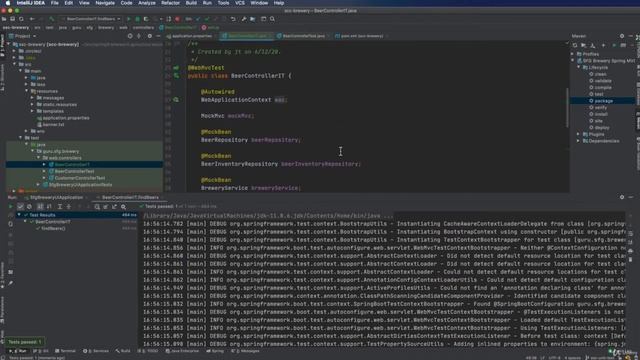Expand the java folder under test
The width and height of the screenshot is (640, 360).
click(27, 144)
